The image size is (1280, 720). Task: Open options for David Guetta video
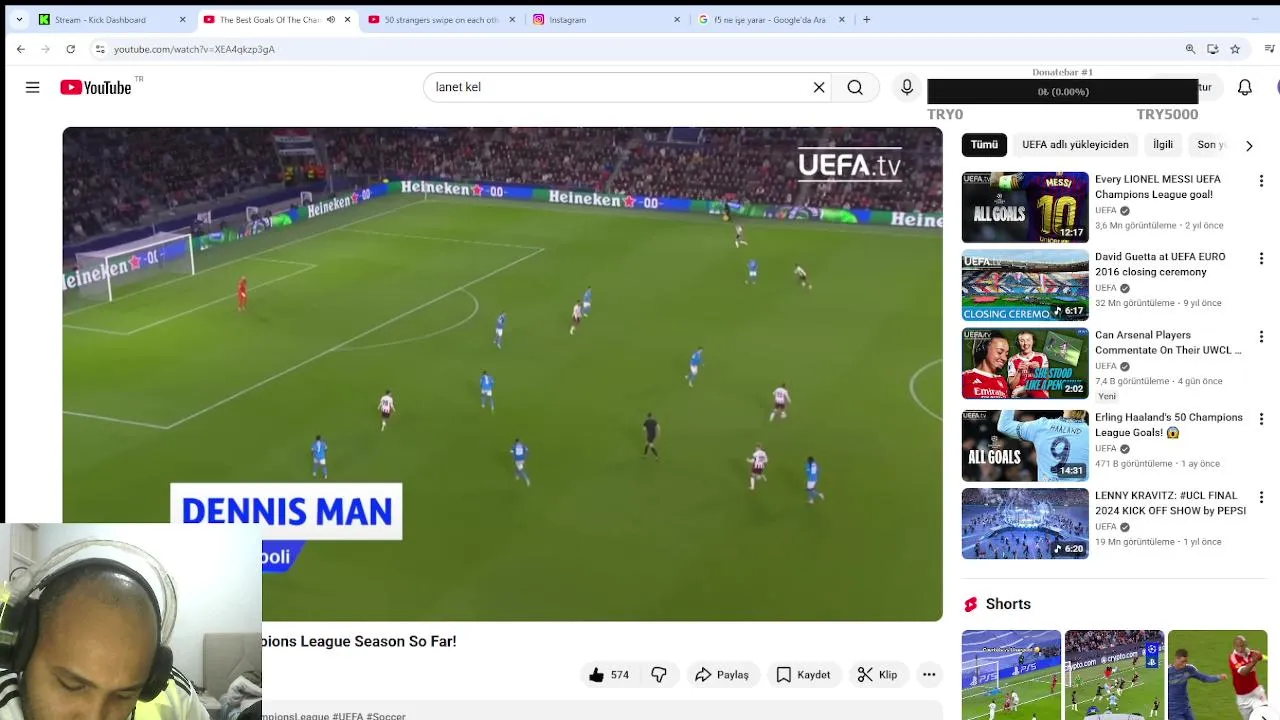pyautogui.click(x=1261, y=259)
